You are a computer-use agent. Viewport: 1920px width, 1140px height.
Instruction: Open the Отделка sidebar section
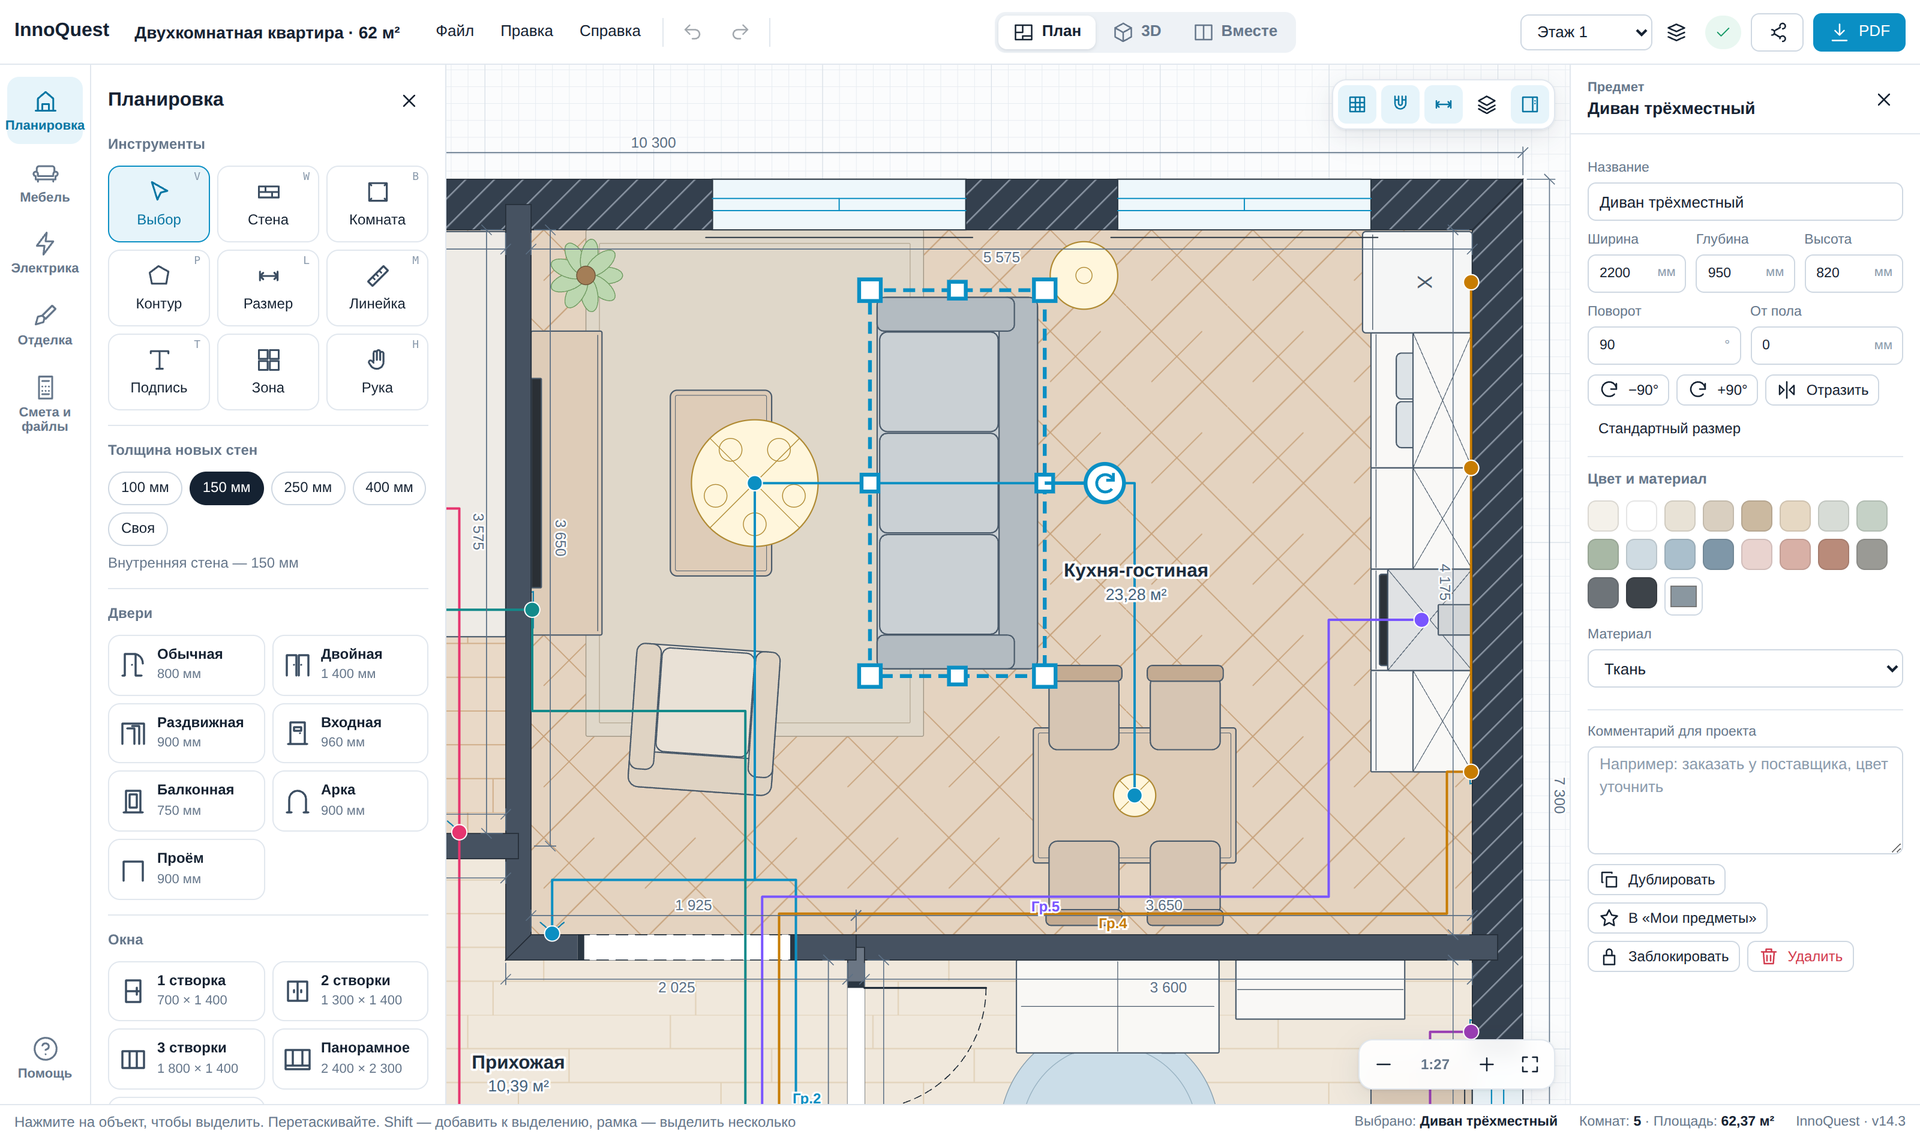(45, 326)
